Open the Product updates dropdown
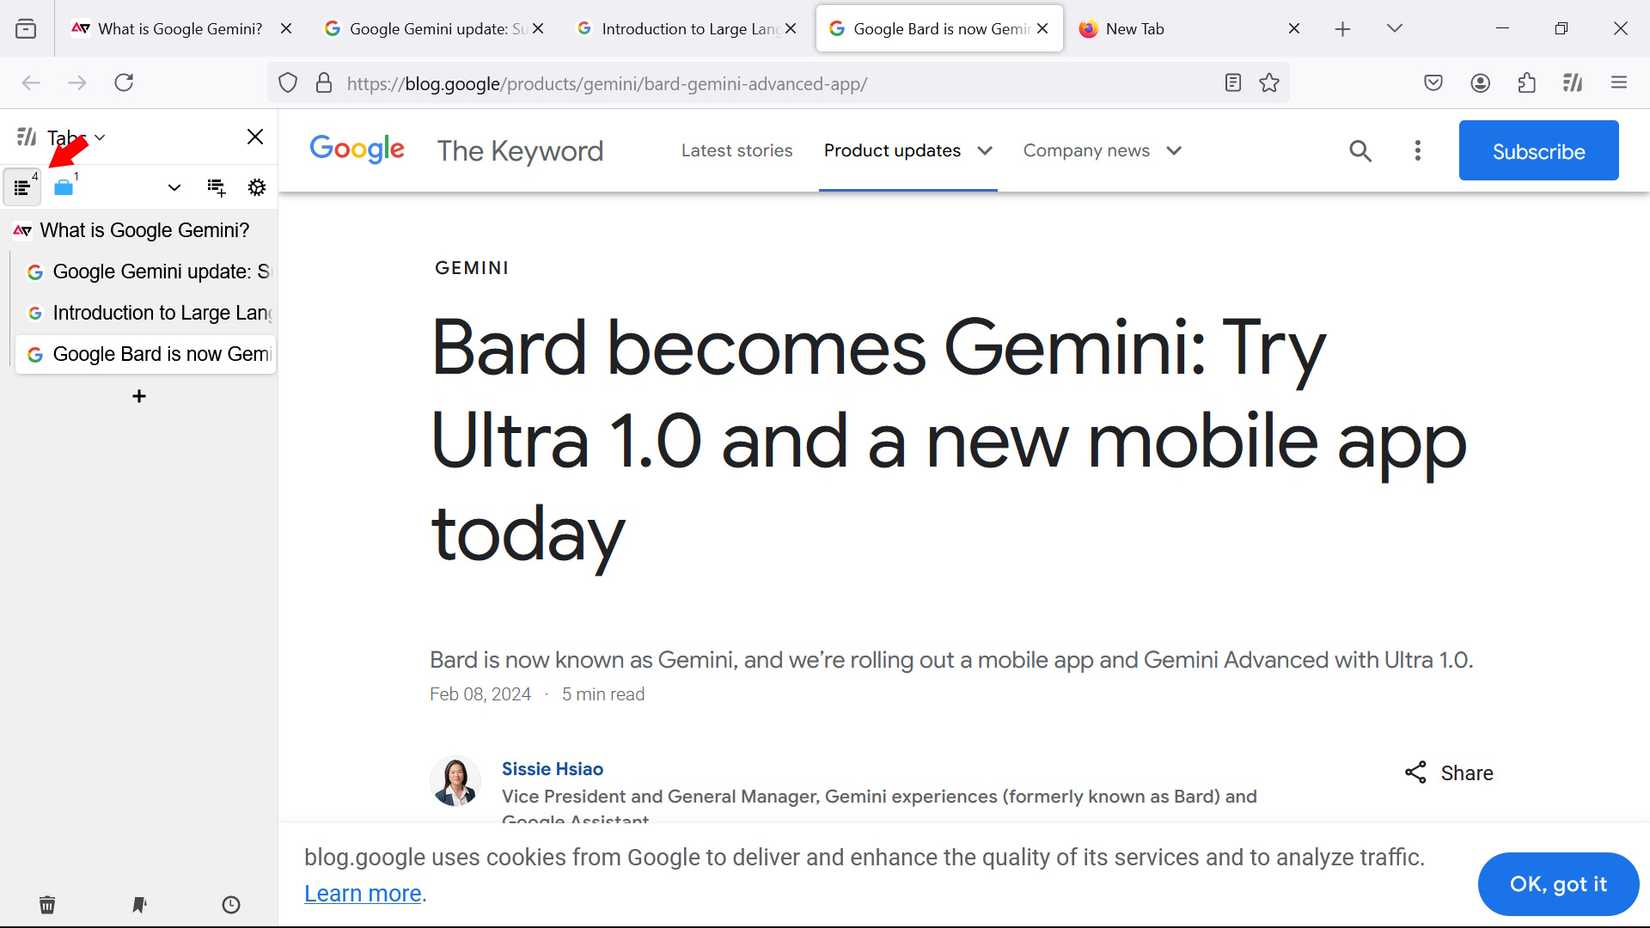This screenshot has width=1650, height=928. click(x=906, y=150)
